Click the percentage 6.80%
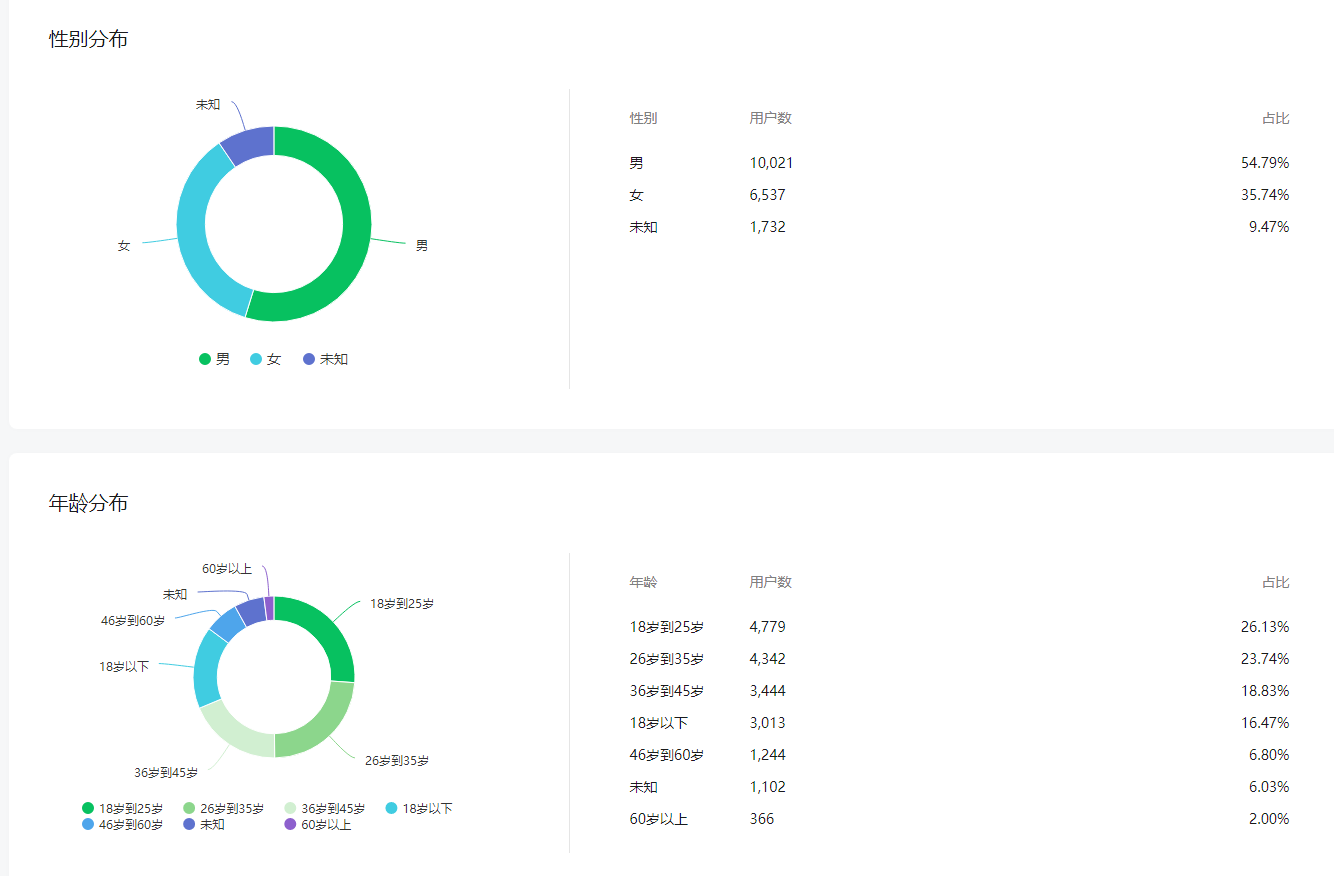1334x876 pixels. coord(1269,755)
